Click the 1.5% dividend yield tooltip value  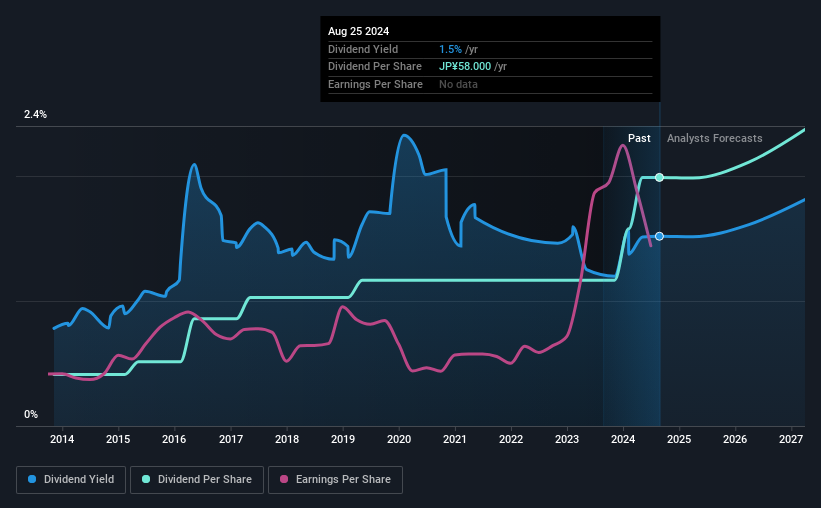click(450, 49)
